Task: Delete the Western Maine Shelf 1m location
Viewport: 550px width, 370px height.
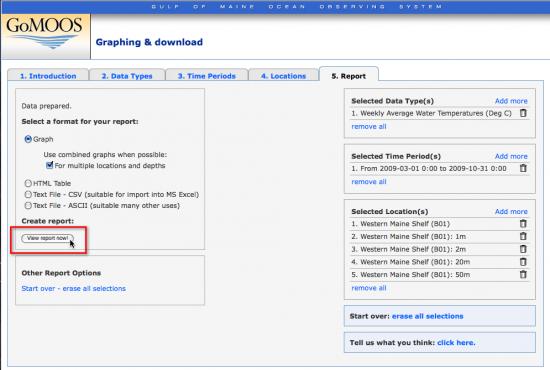Action: (523, 236)
